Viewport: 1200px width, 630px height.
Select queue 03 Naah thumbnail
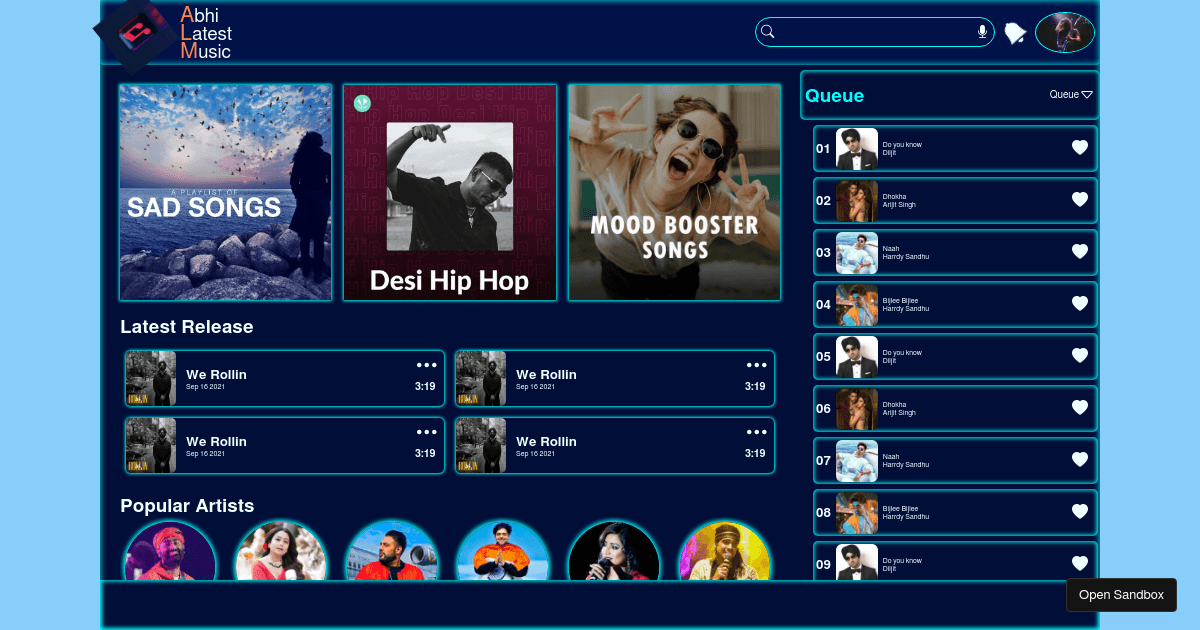point(857,253)
